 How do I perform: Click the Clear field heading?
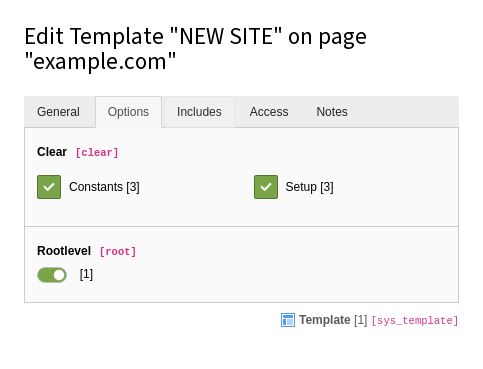(x=52, y=152)
